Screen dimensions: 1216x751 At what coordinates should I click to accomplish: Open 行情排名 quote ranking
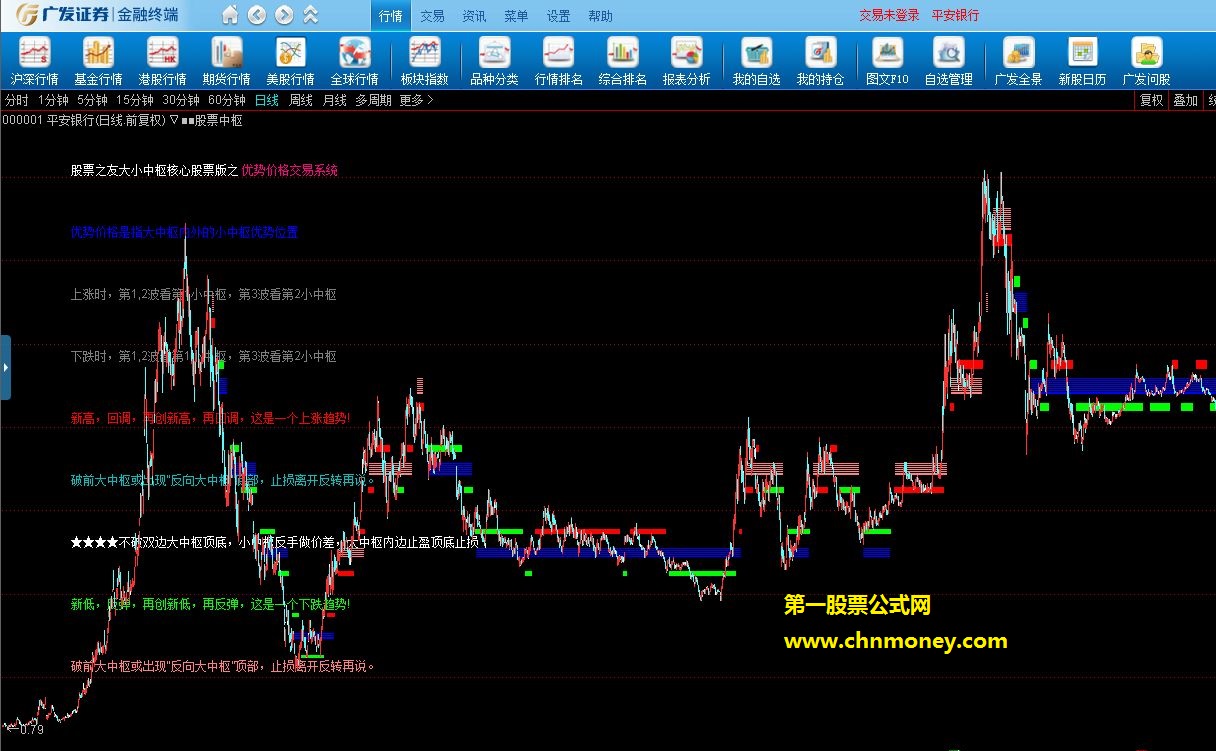pos(559,61)
